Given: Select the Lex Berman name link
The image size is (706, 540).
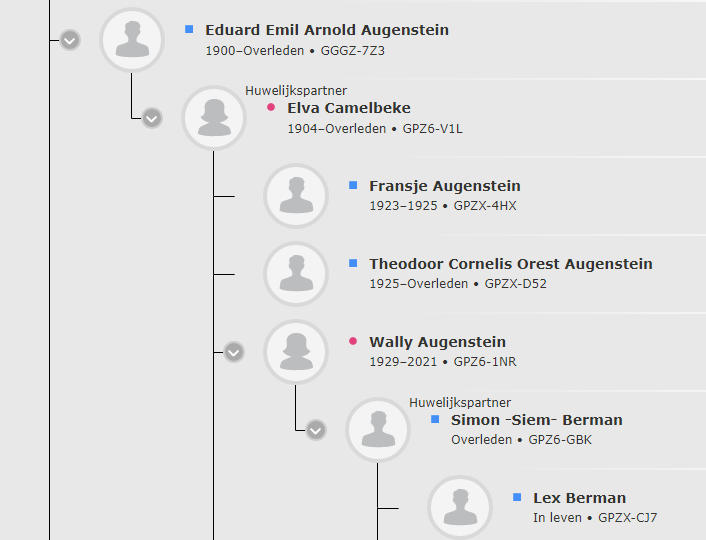Looking at the screenshot, I should tap(579, 498).
